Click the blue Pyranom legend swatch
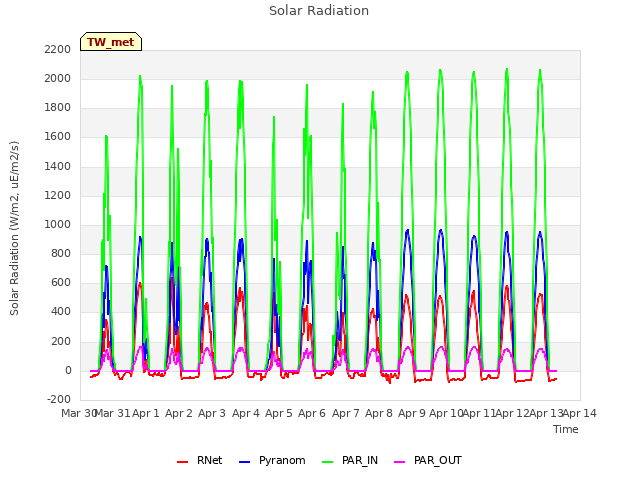 tap(244, 462)
